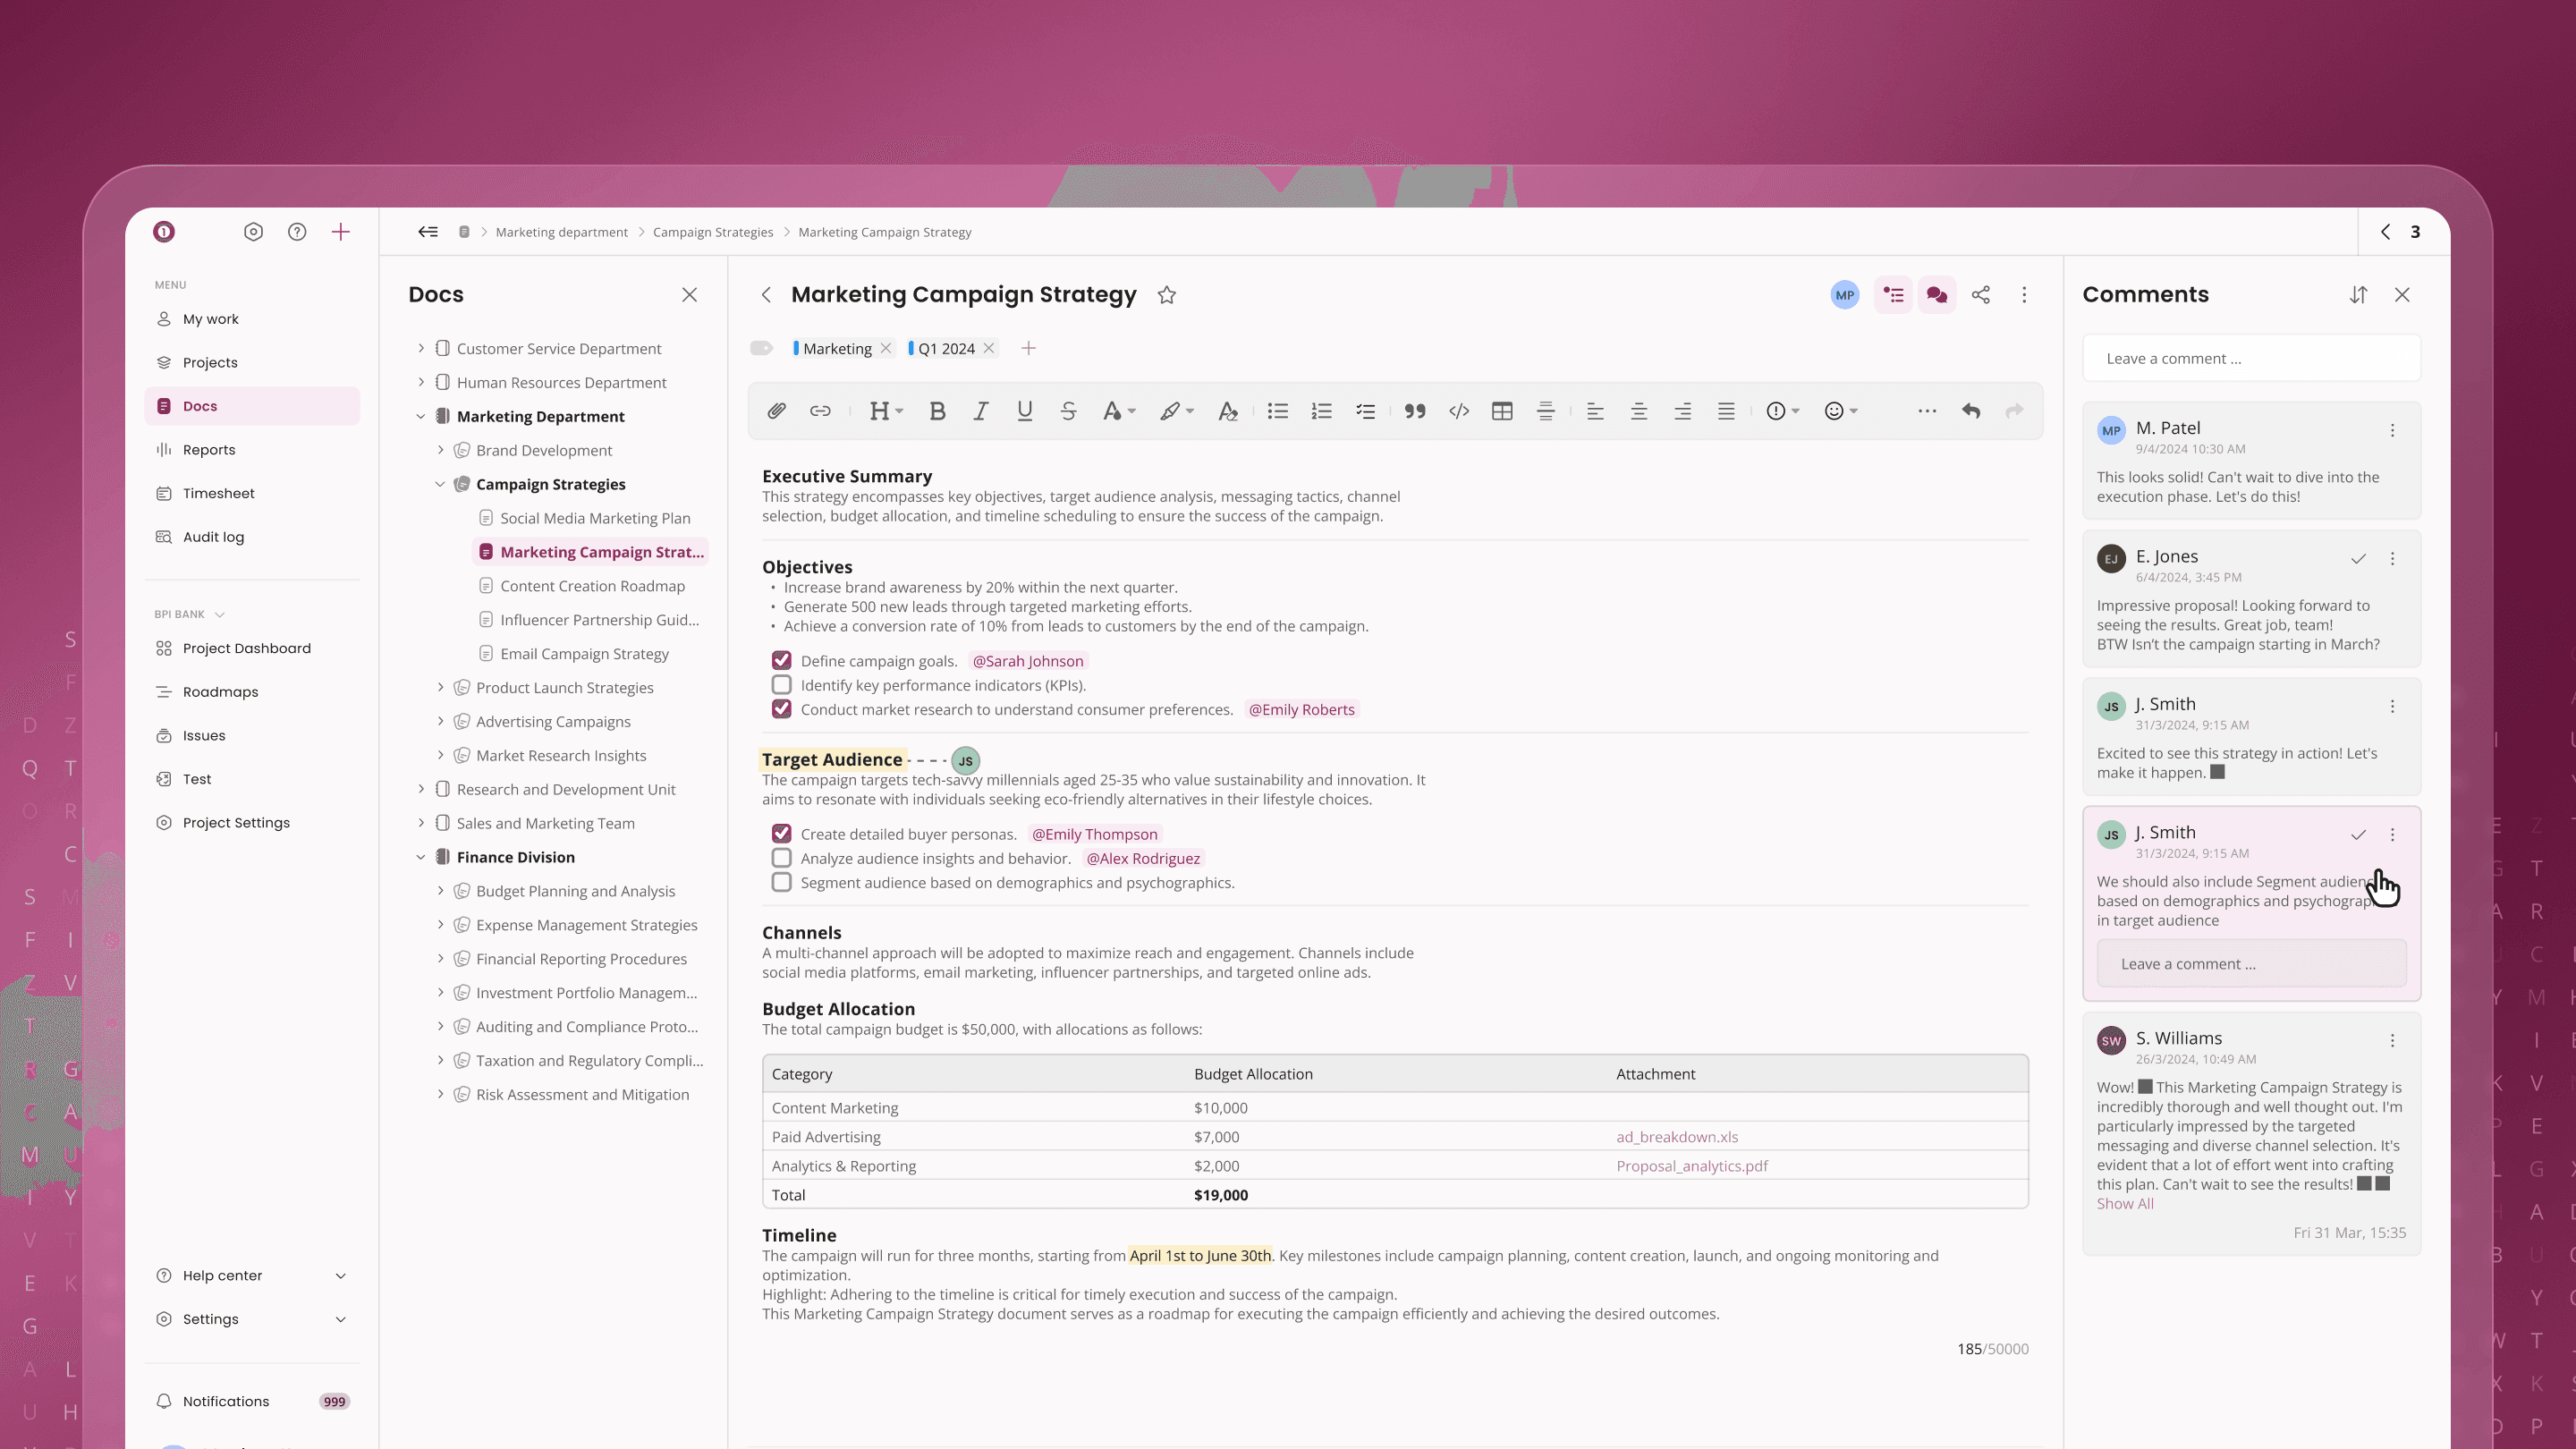Insert a code block

[x=1459, y=411]
